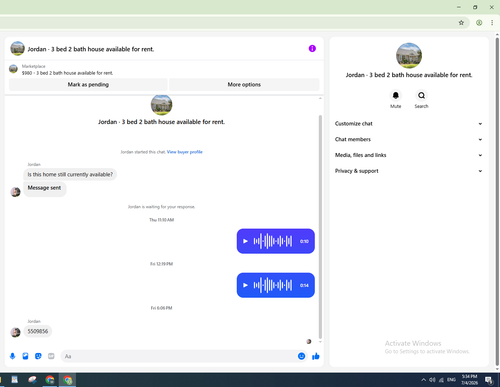Open Search in conversation magnifier icon
Viewport: 500px width, 387px height.
[421, 96]
